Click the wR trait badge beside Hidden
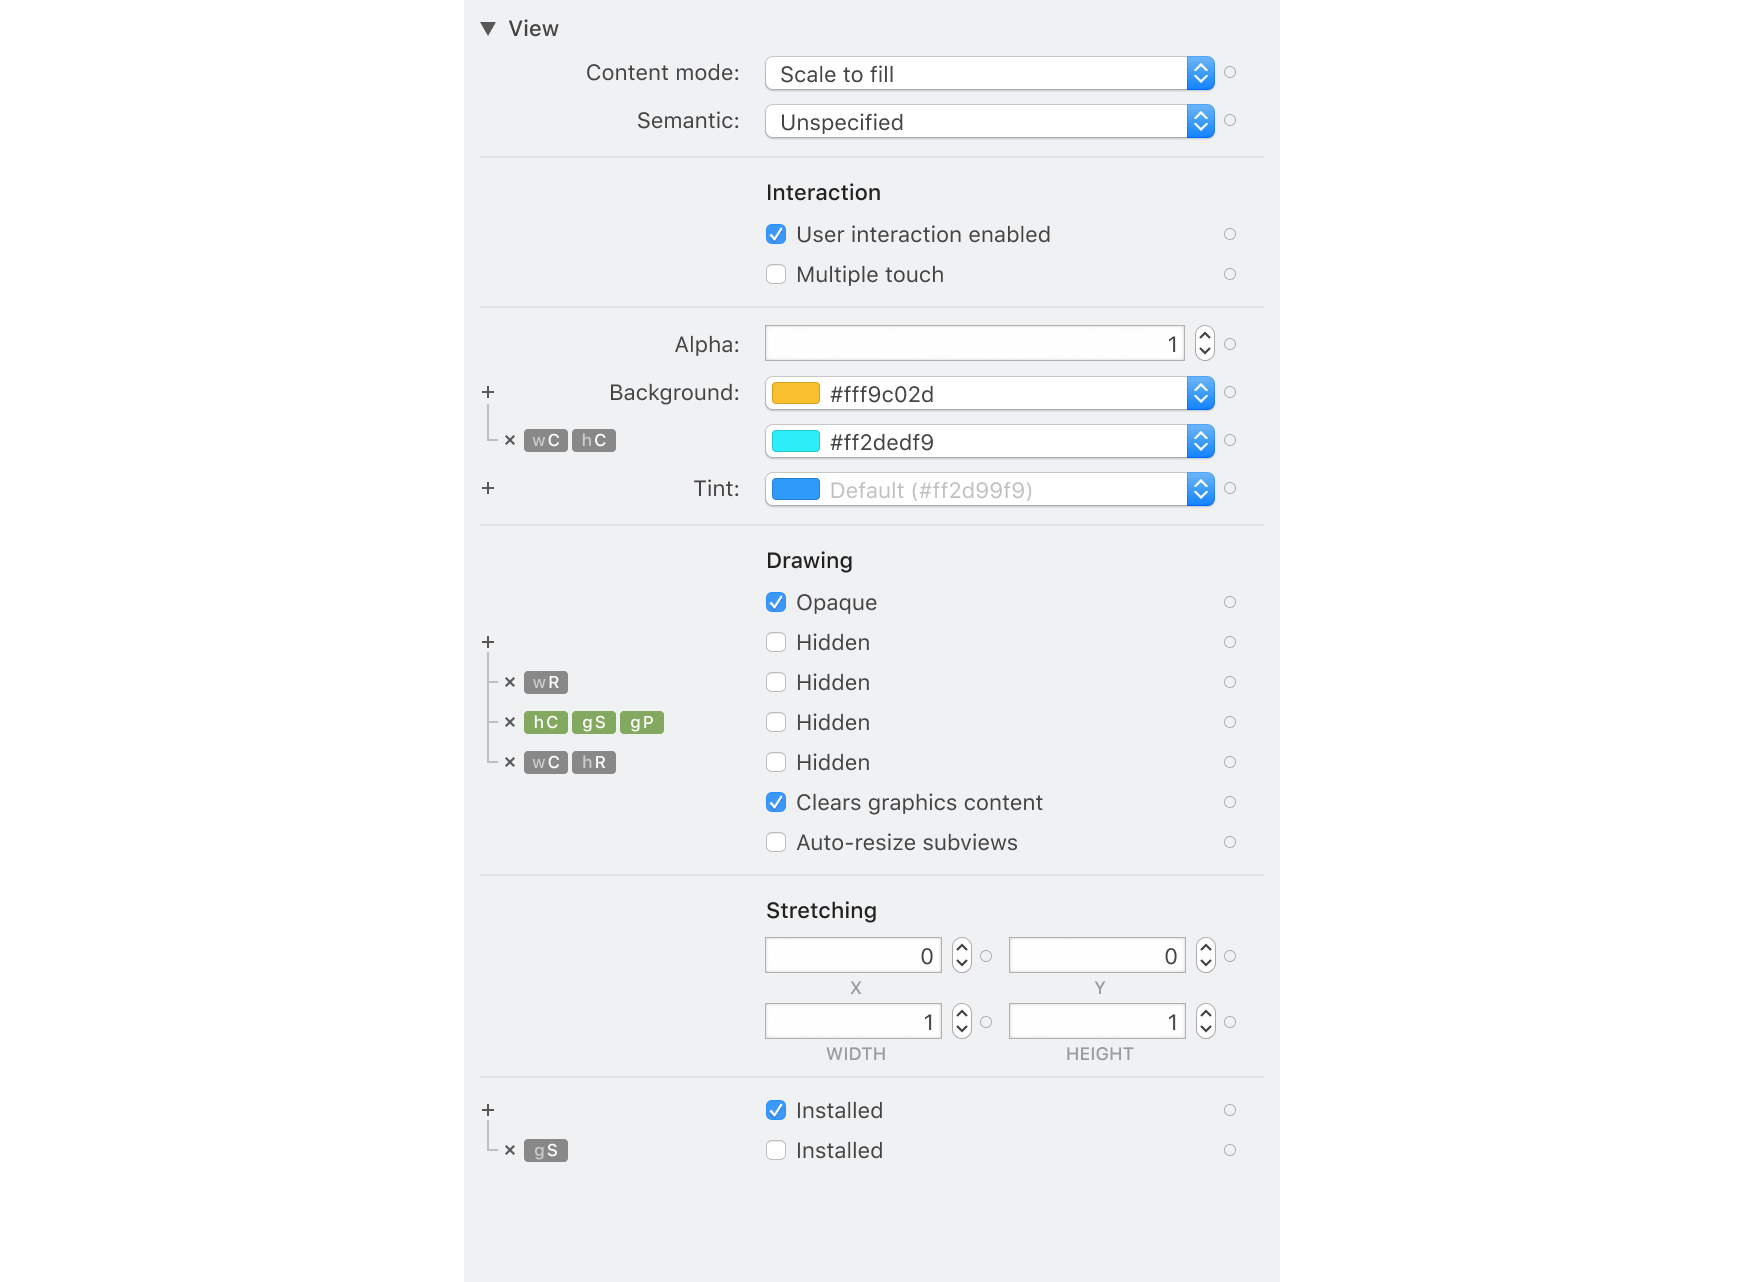The width and height of the screenshot is (1744, 1282). pos(546,682)
